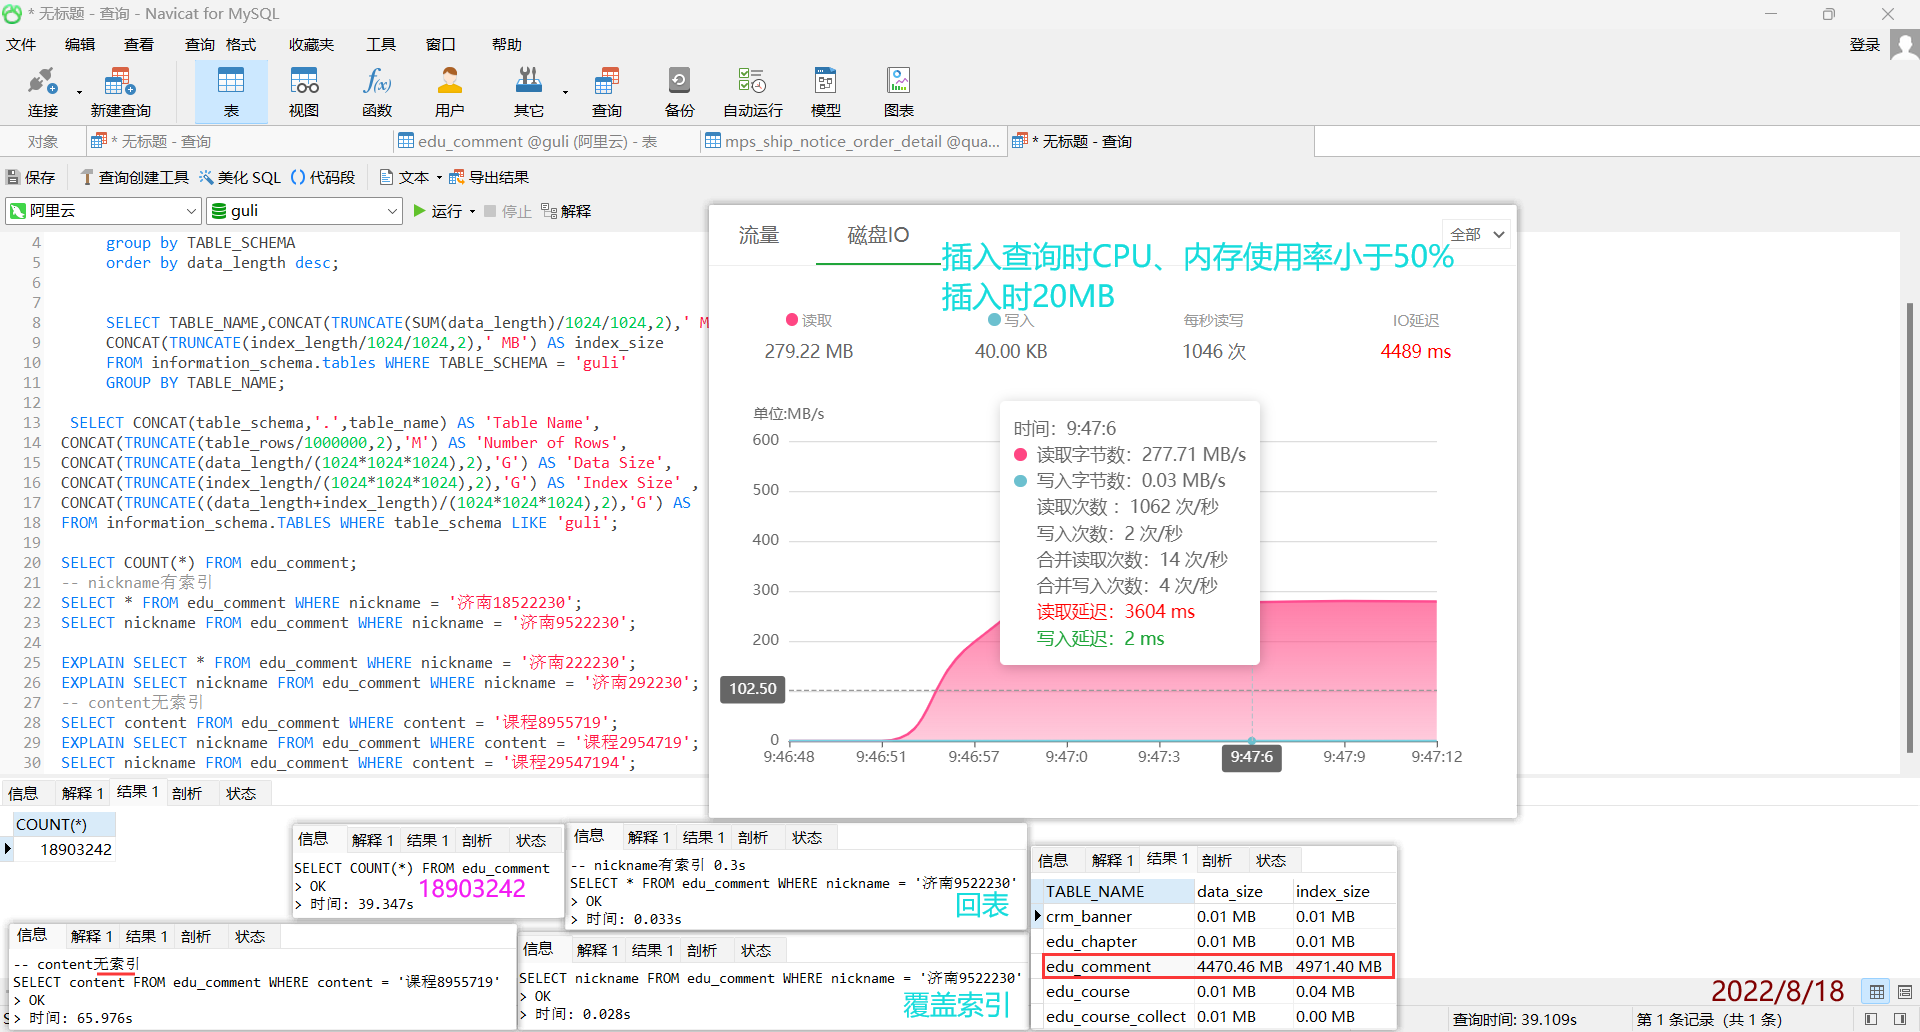Click the 导出结果 export result icon
This screenshot has width=1920, height=1032.
pos(489,177)
